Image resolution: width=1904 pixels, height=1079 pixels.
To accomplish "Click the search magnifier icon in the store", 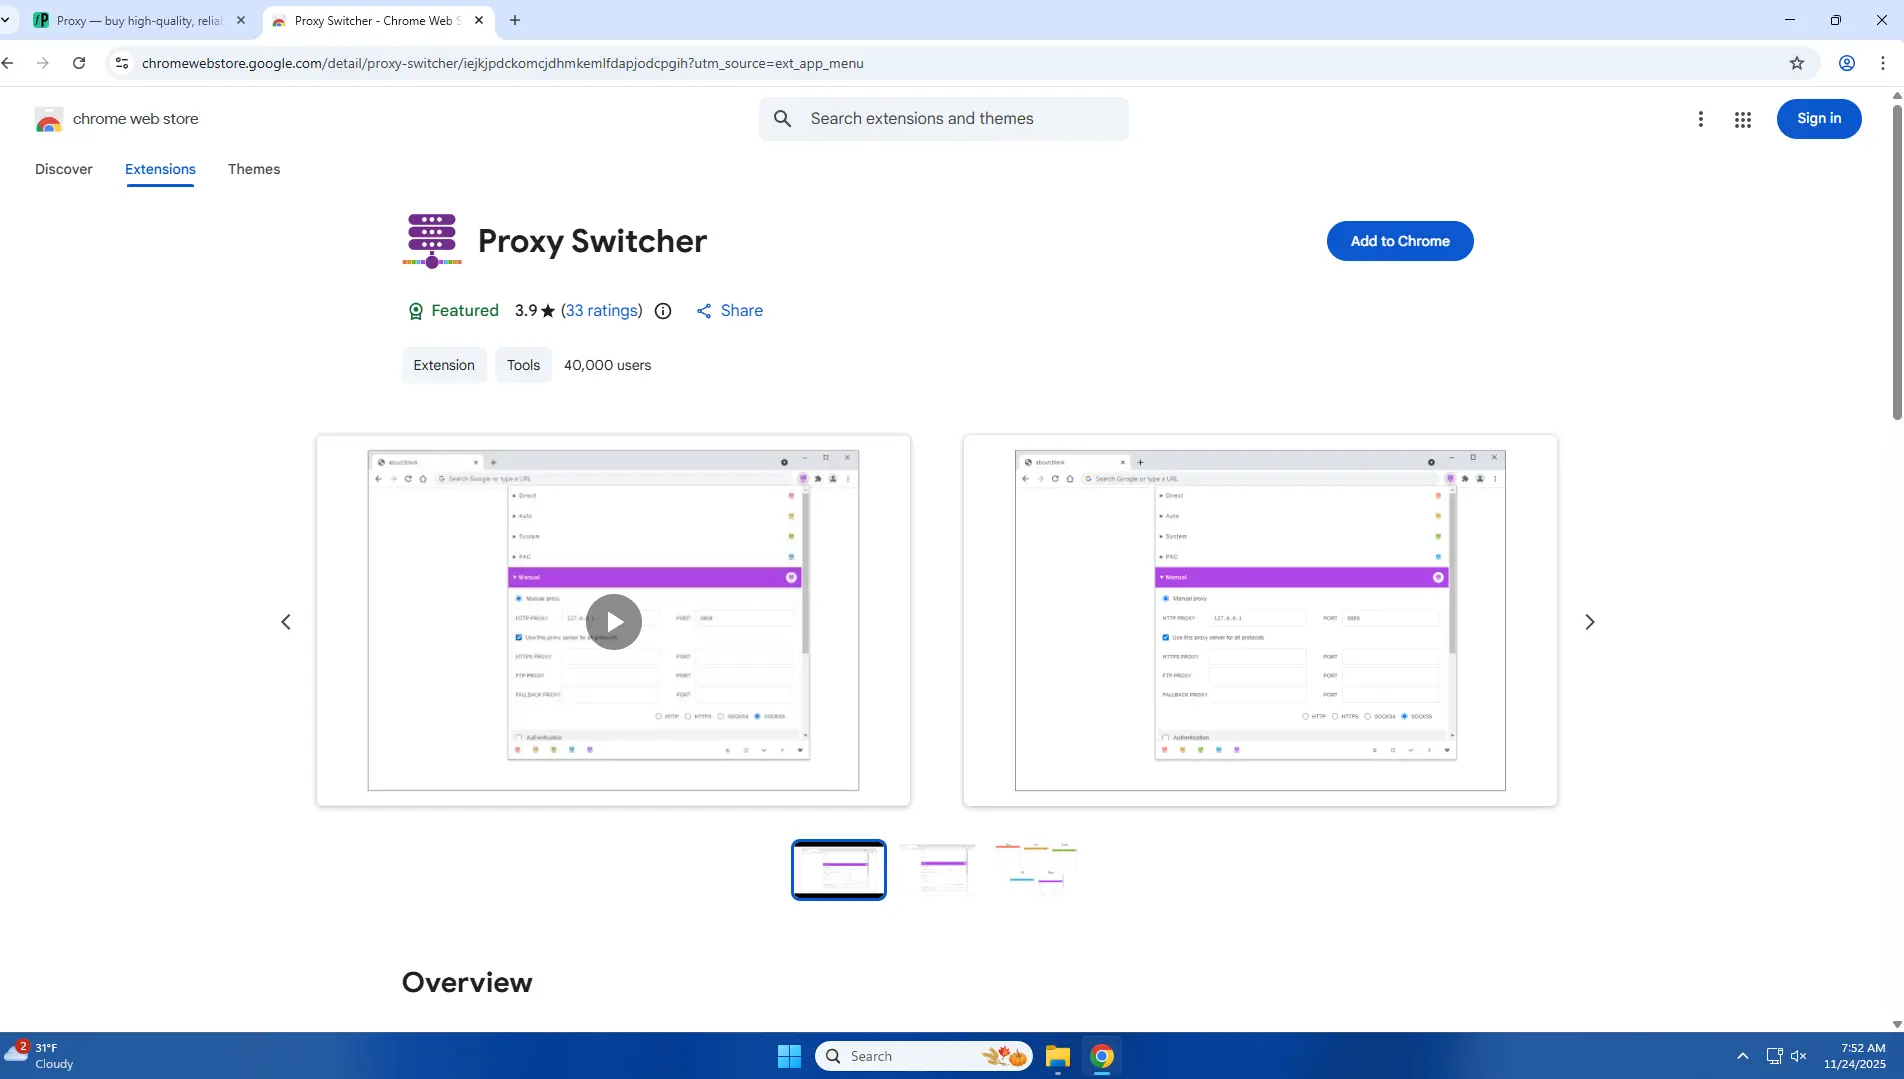I will [783, 119].
